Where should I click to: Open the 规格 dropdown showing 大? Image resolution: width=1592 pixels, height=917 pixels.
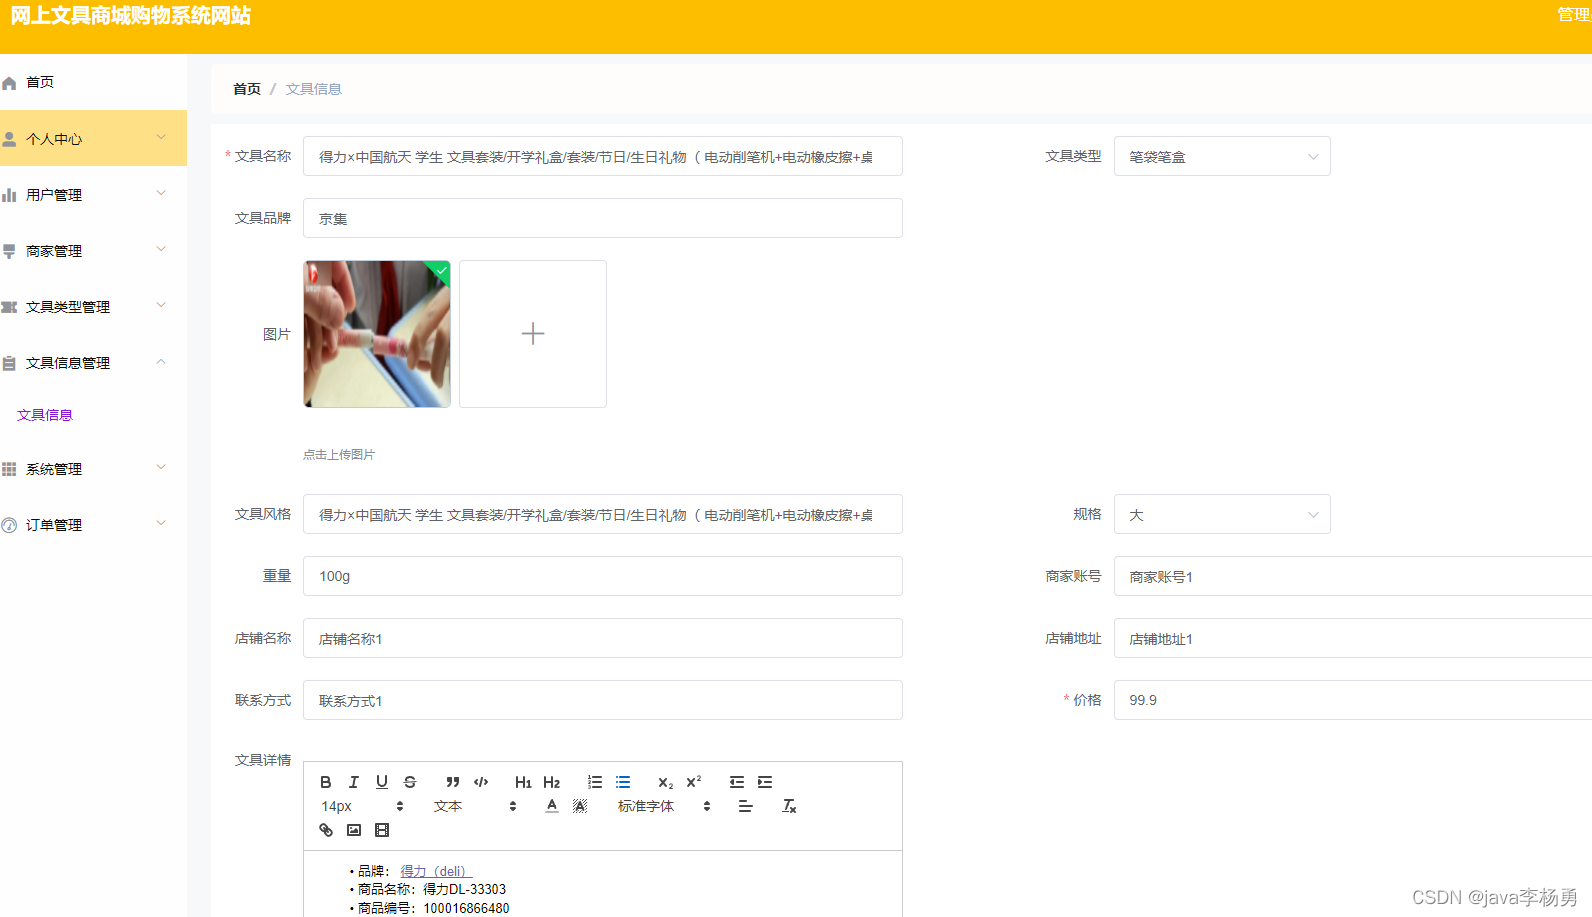point(1222,514)
